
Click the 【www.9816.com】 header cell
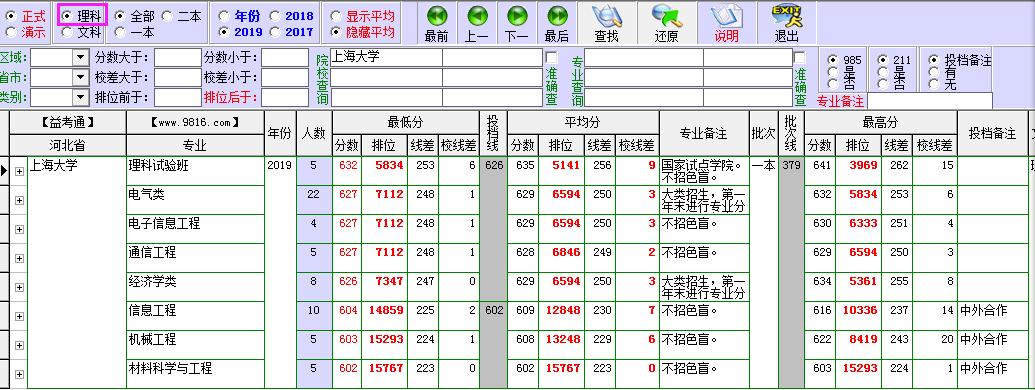point(195,123)
